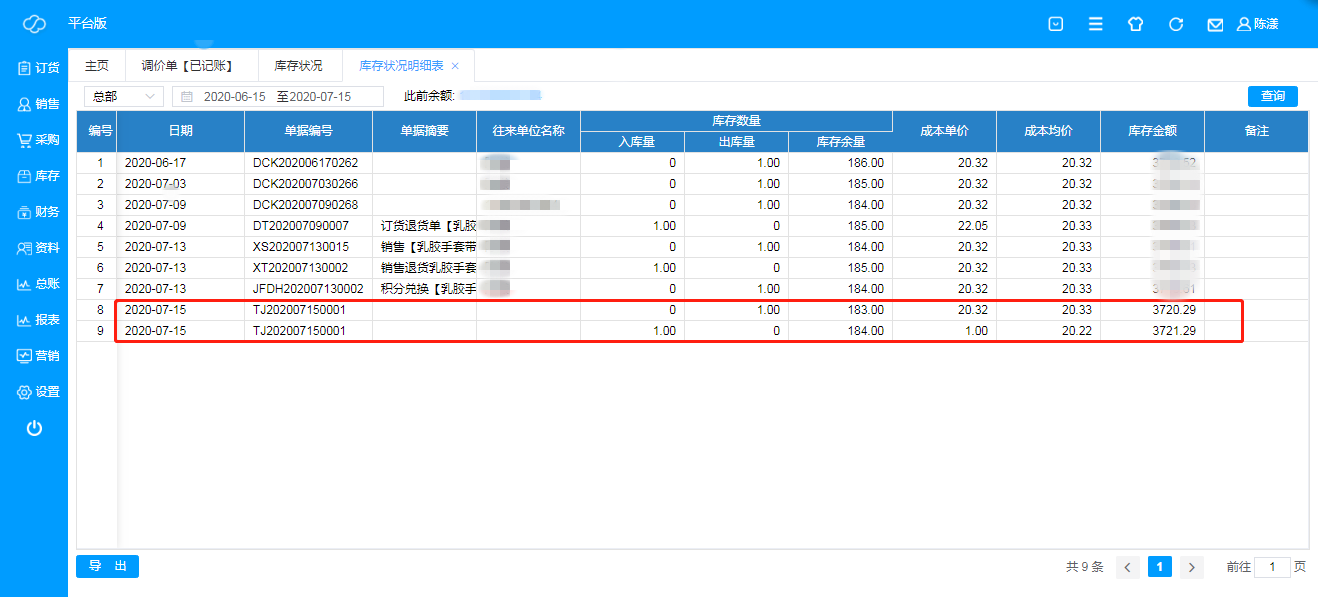Image resolution: width=1318 pixels, height=597 pixels.
Task: Select document number JFDH202007130002
Action: coord(308,289)
